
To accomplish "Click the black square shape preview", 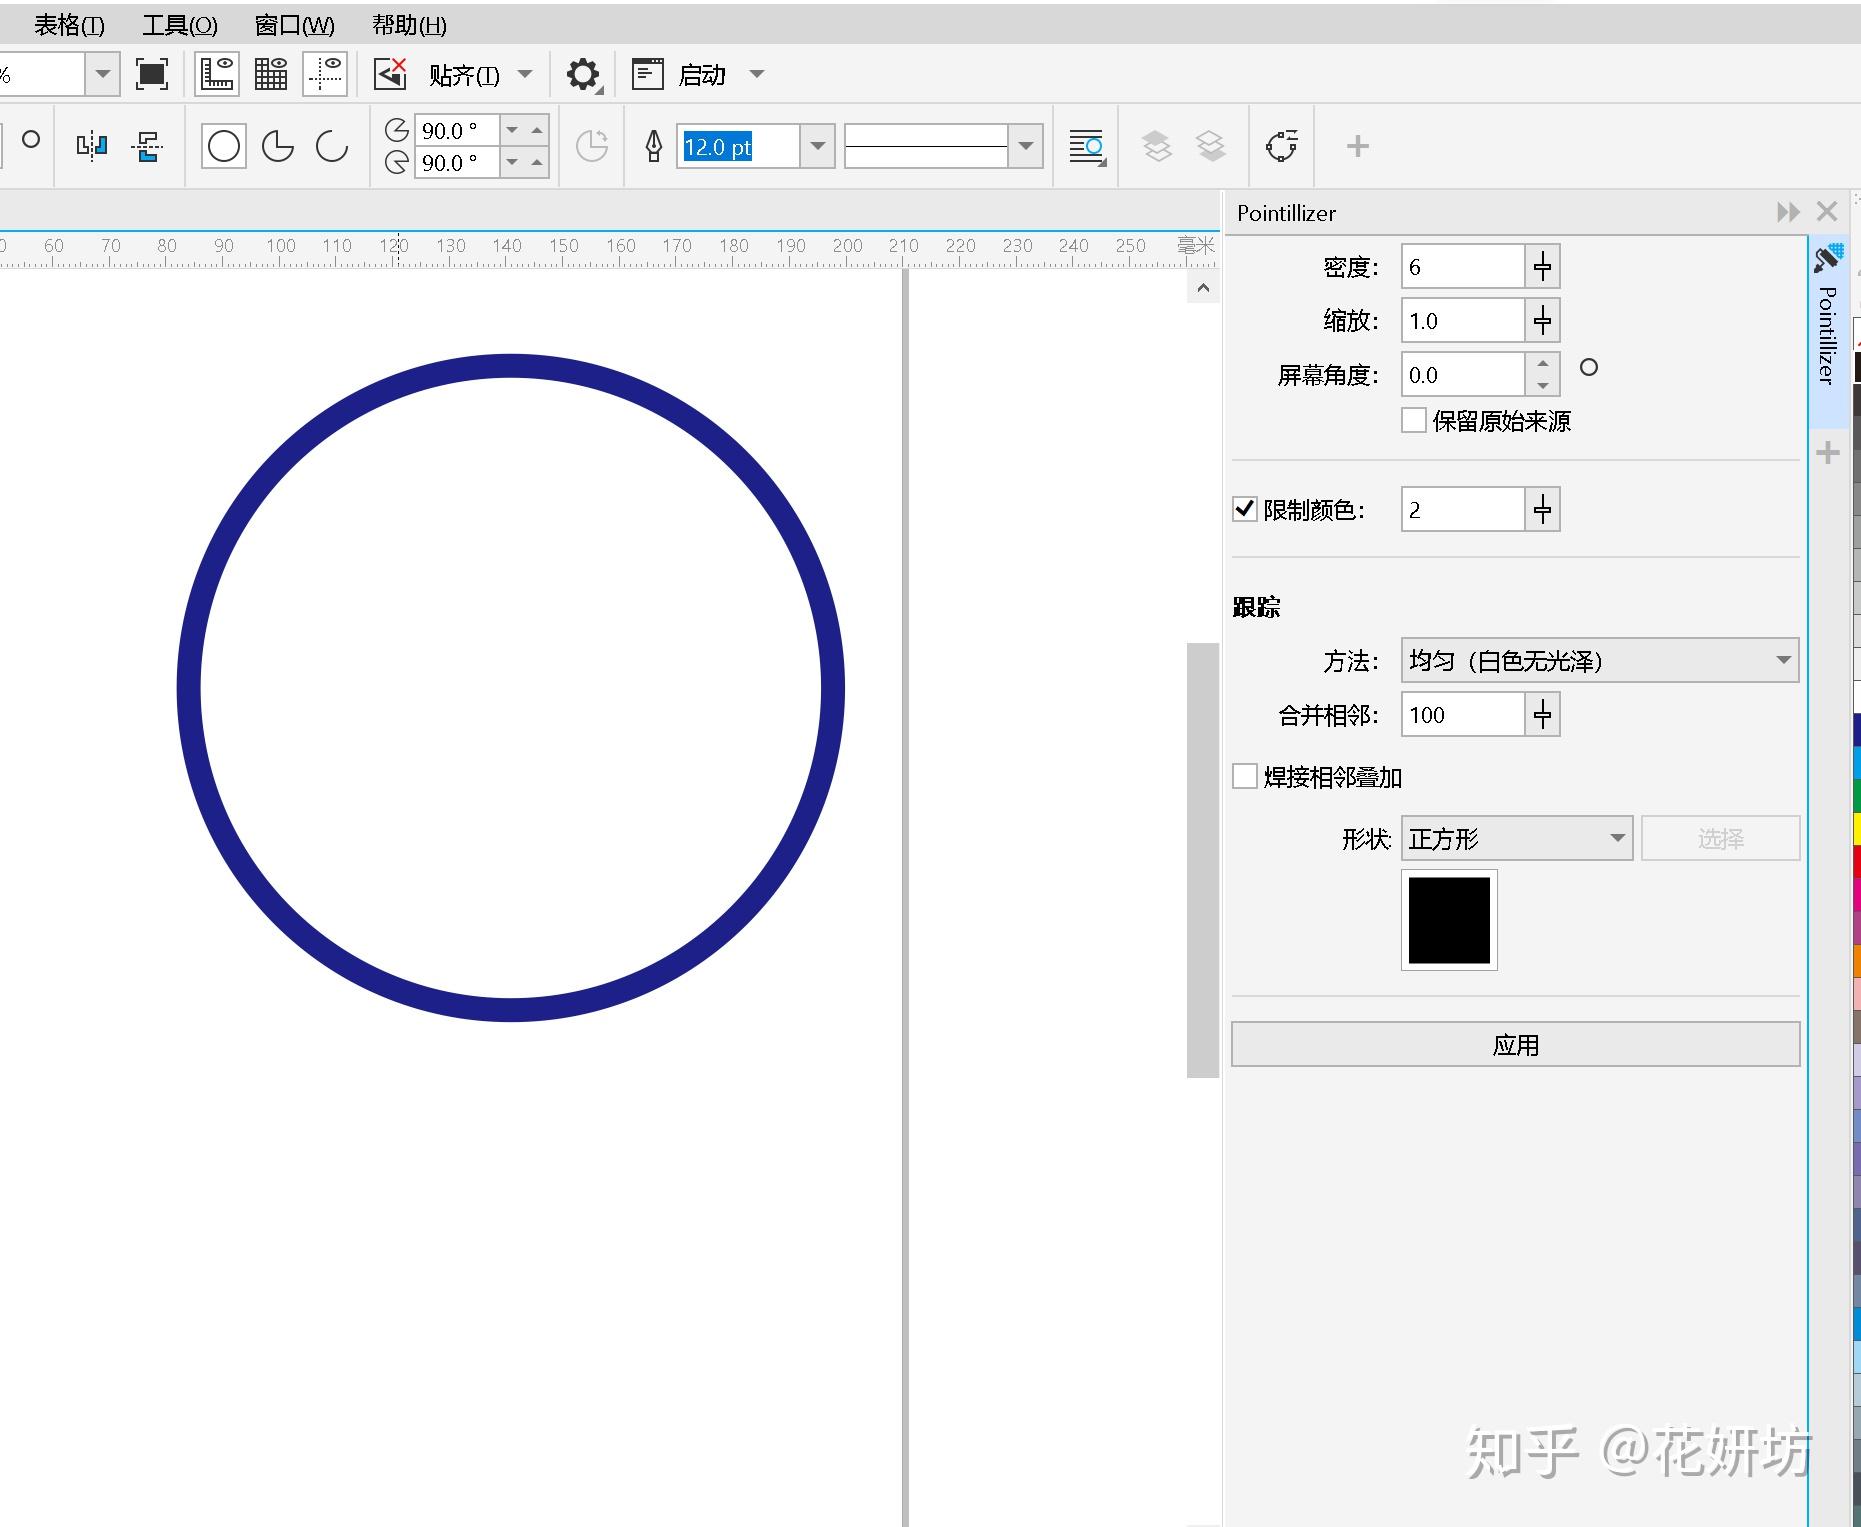I will [1449, 920].
